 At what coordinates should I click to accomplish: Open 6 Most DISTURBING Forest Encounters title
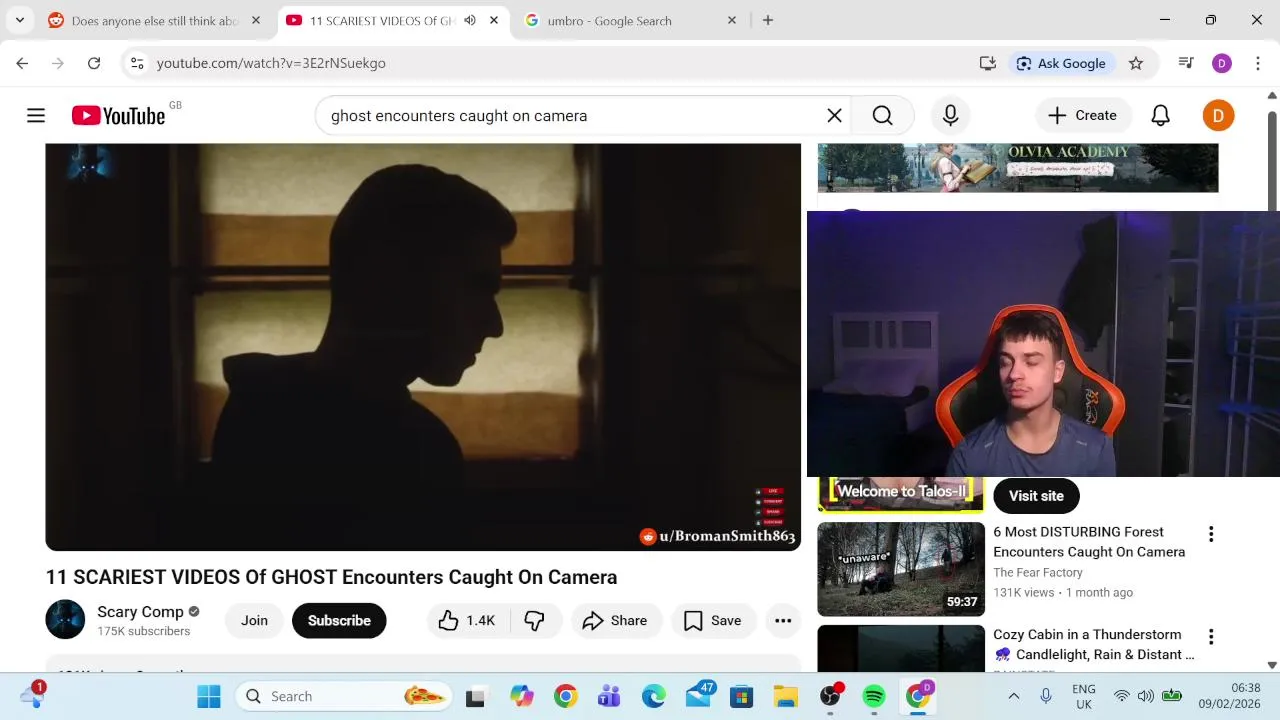pyautogui.click(x=1089, y=542)
